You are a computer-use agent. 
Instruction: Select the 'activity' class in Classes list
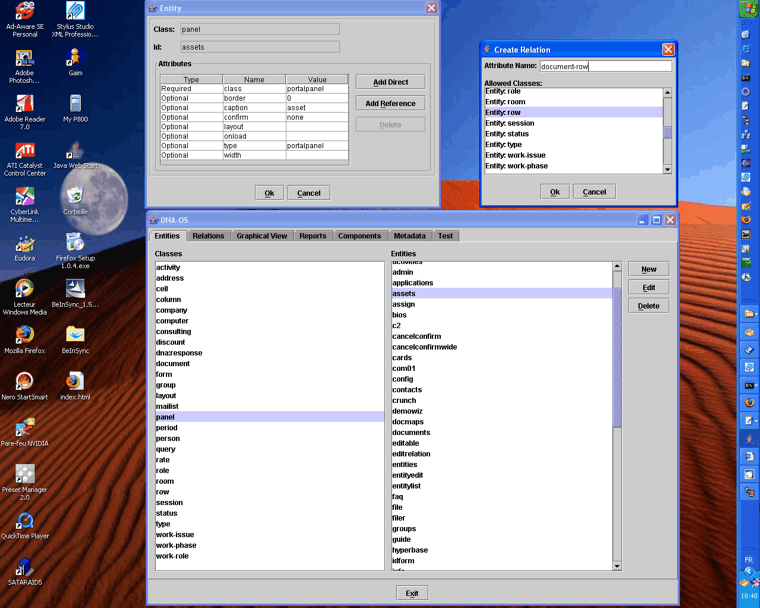point(269,268)
